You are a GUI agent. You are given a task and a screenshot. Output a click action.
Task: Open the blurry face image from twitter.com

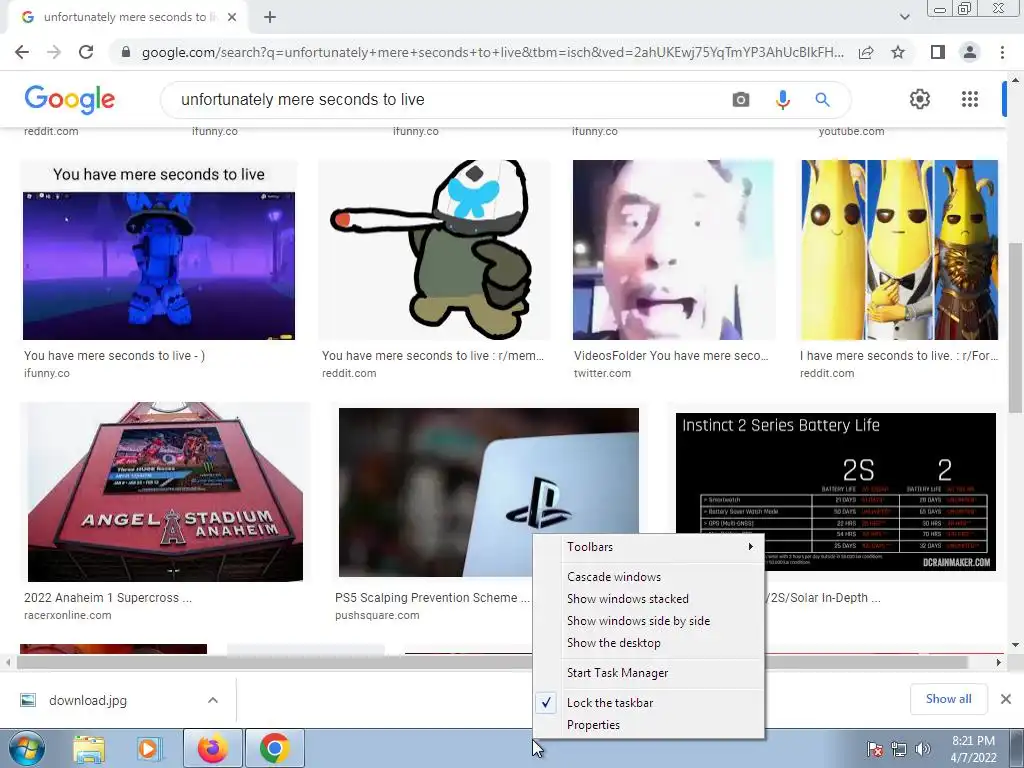click(673, 250)
